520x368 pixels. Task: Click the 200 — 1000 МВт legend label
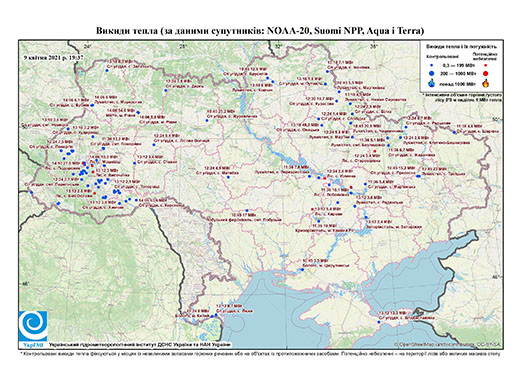pos(458,73)
